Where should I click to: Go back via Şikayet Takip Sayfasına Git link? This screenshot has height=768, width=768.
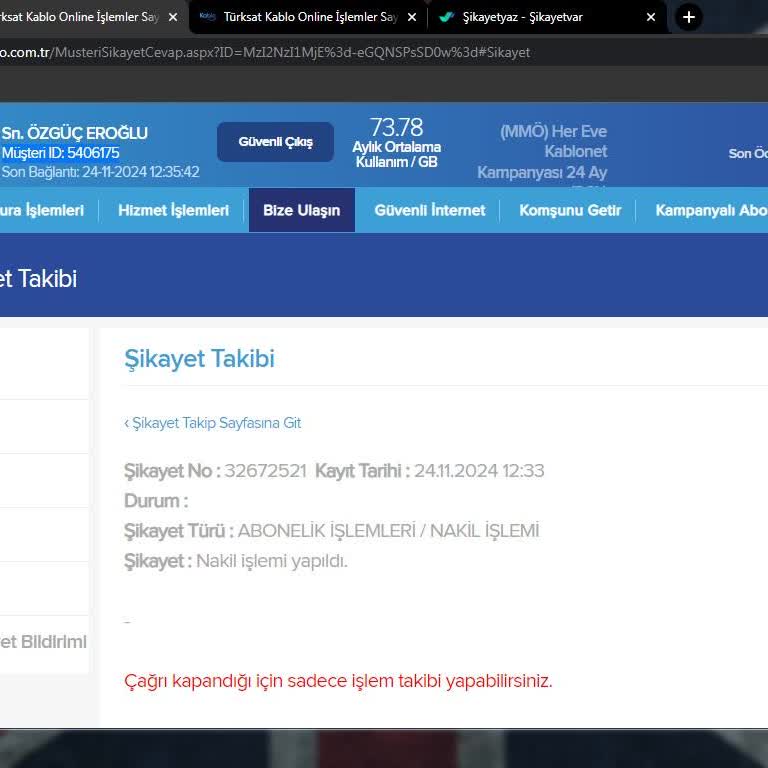point(213,423)
